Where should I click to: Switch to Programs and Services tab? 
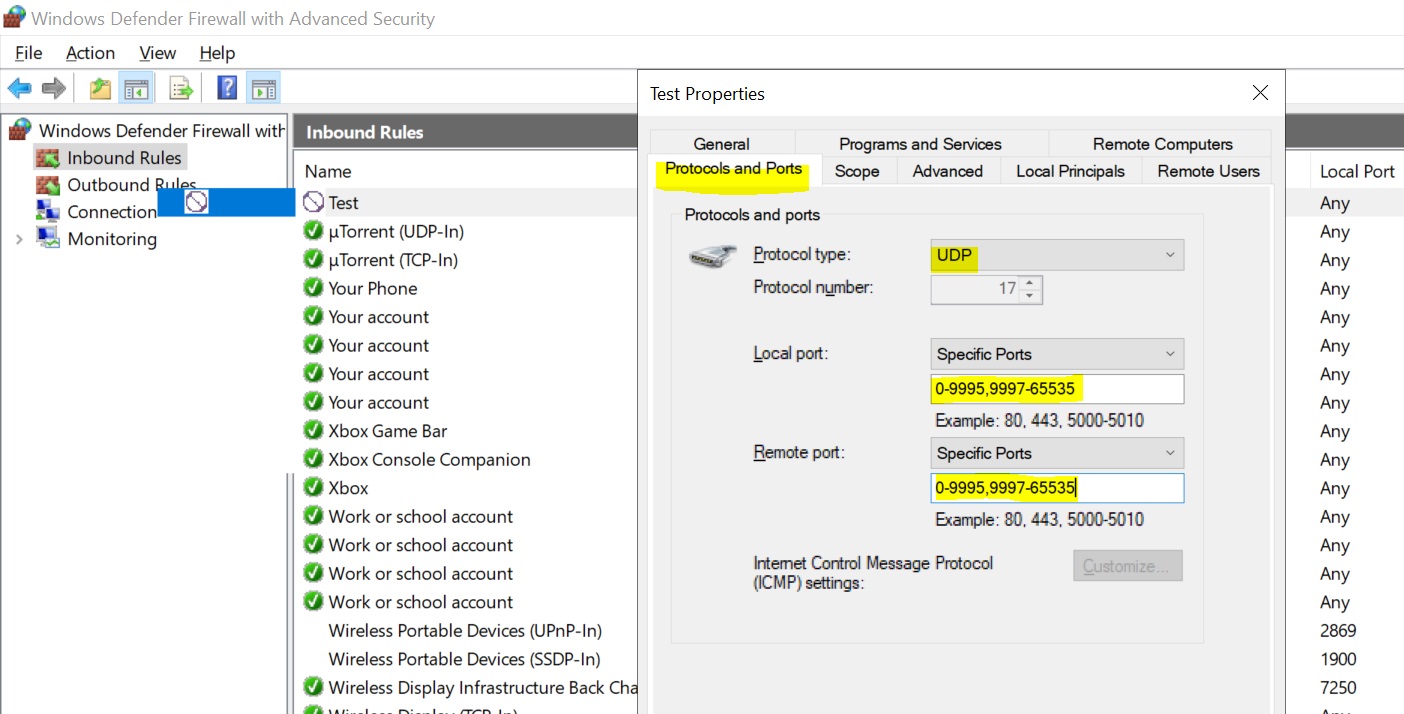pos(920,143)
